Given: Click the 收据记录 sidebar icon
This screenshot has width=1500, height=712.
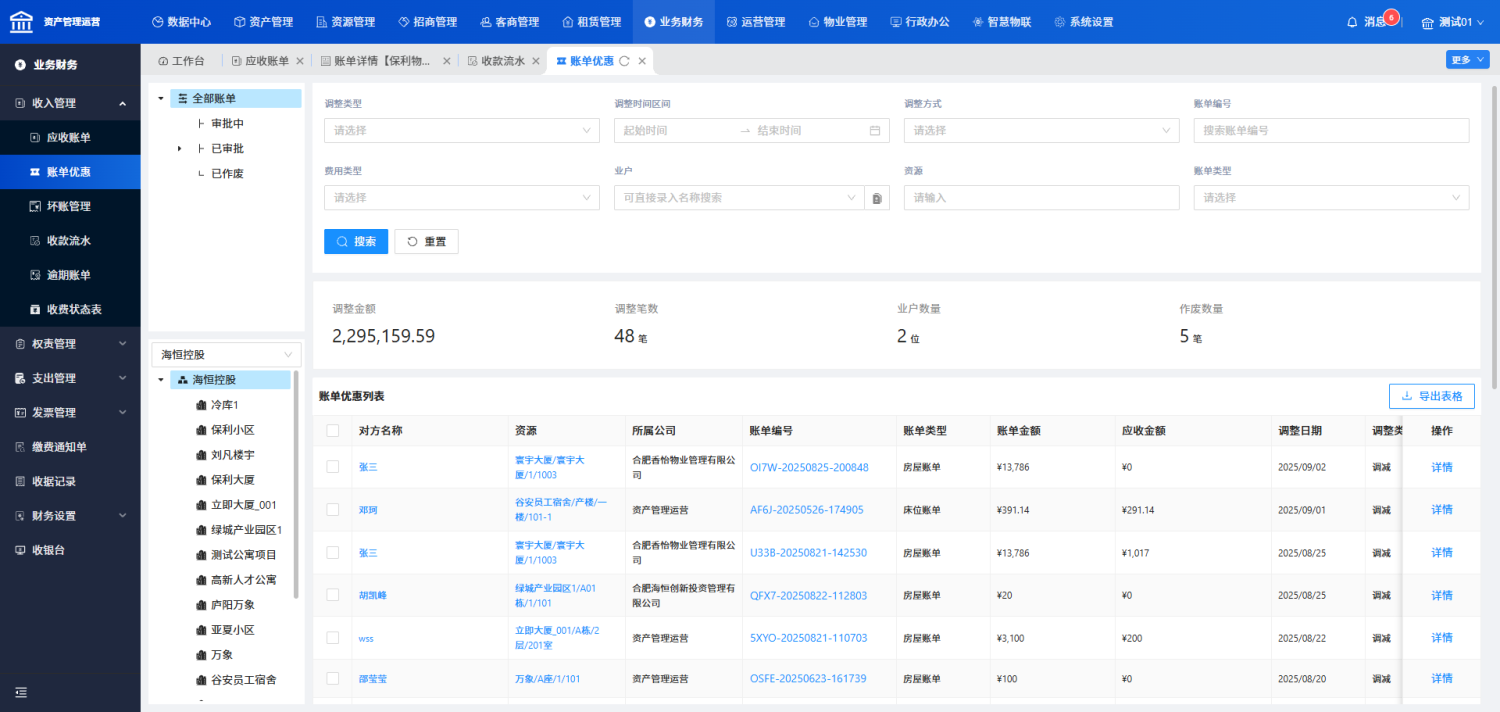Looking at the screenshot, I should 20,481.
